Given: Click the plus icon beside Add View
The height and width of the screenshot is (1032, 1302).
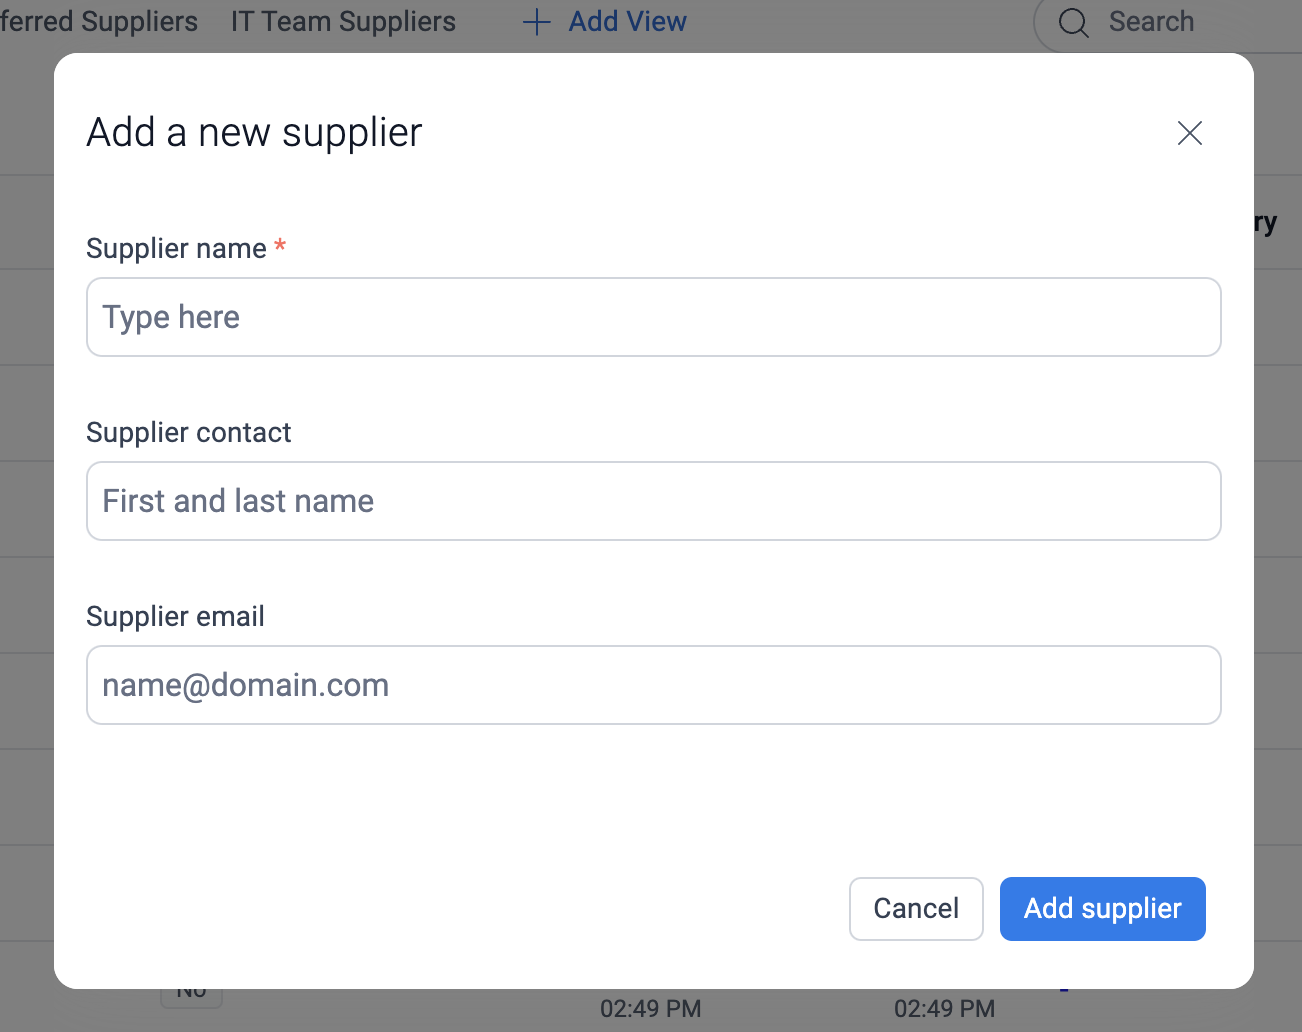Looking at the screenshot, I should pyautogui.click(x=537, y=22).
